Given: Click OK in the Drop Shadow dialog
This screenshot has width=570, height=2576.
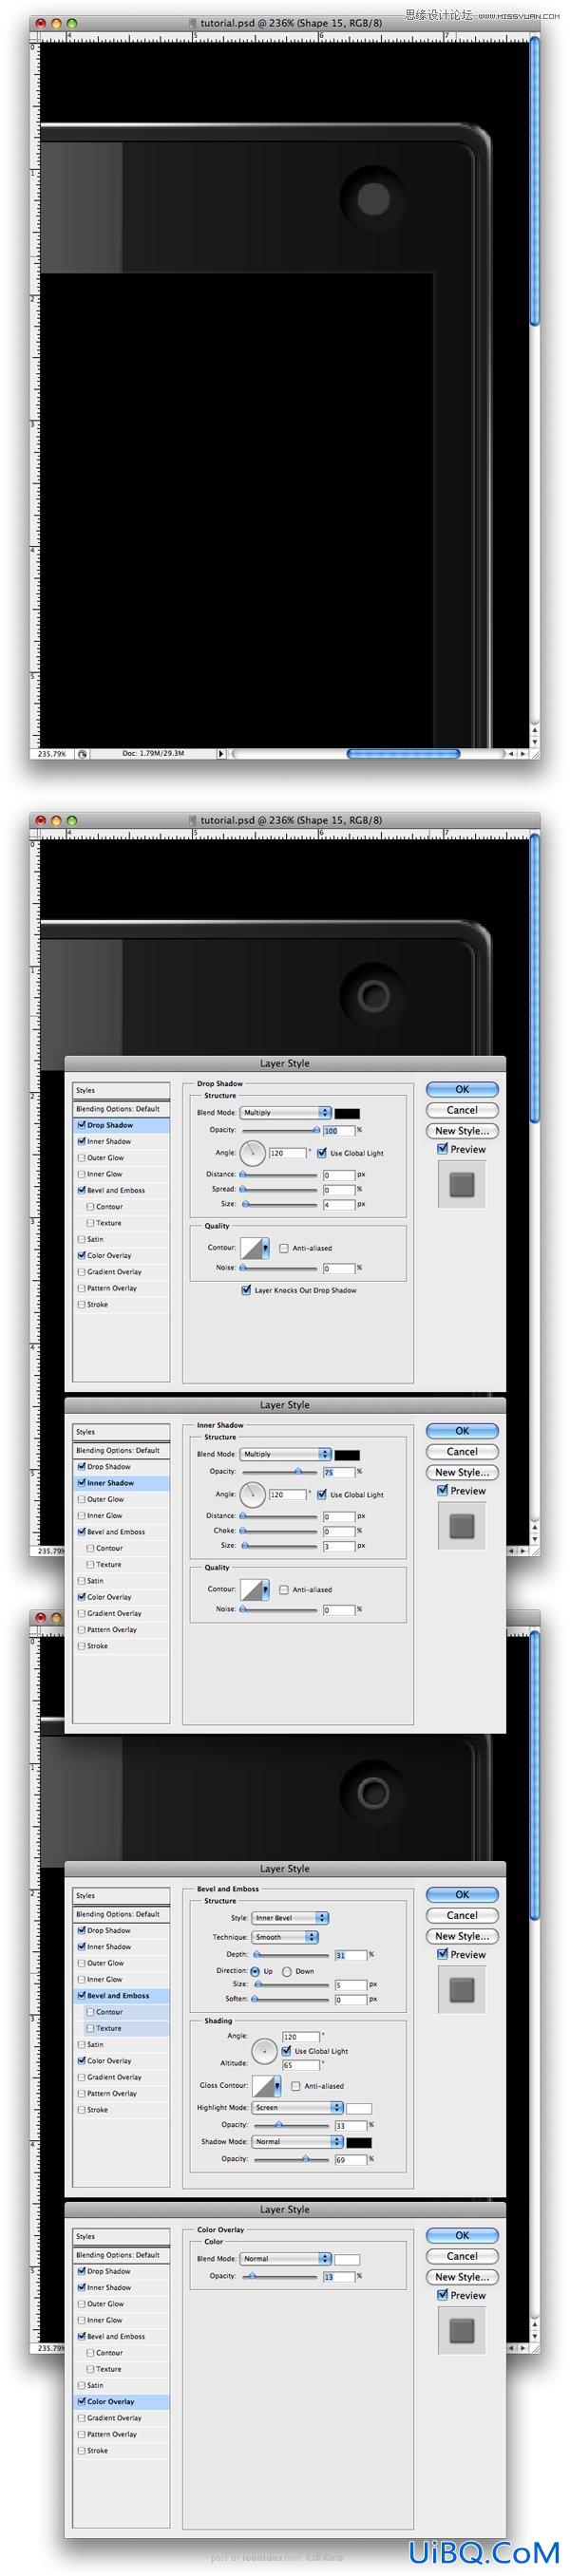Looking at the screenshot, I should tap(462, 1089).
